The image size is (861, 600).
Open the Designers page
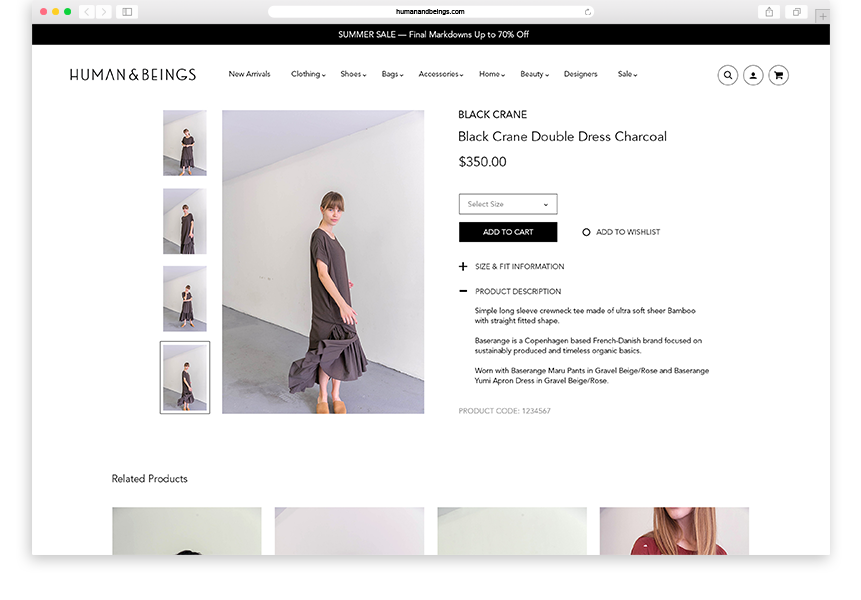[580, 74]
